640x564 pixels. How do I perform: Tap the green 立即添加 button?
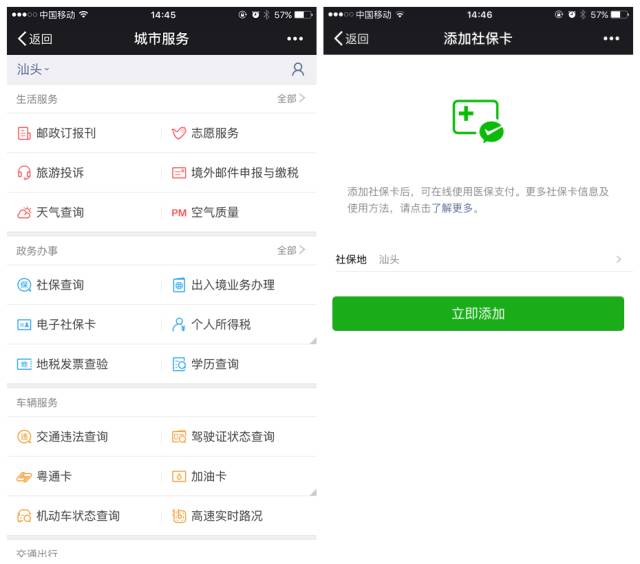click(478, 313)
